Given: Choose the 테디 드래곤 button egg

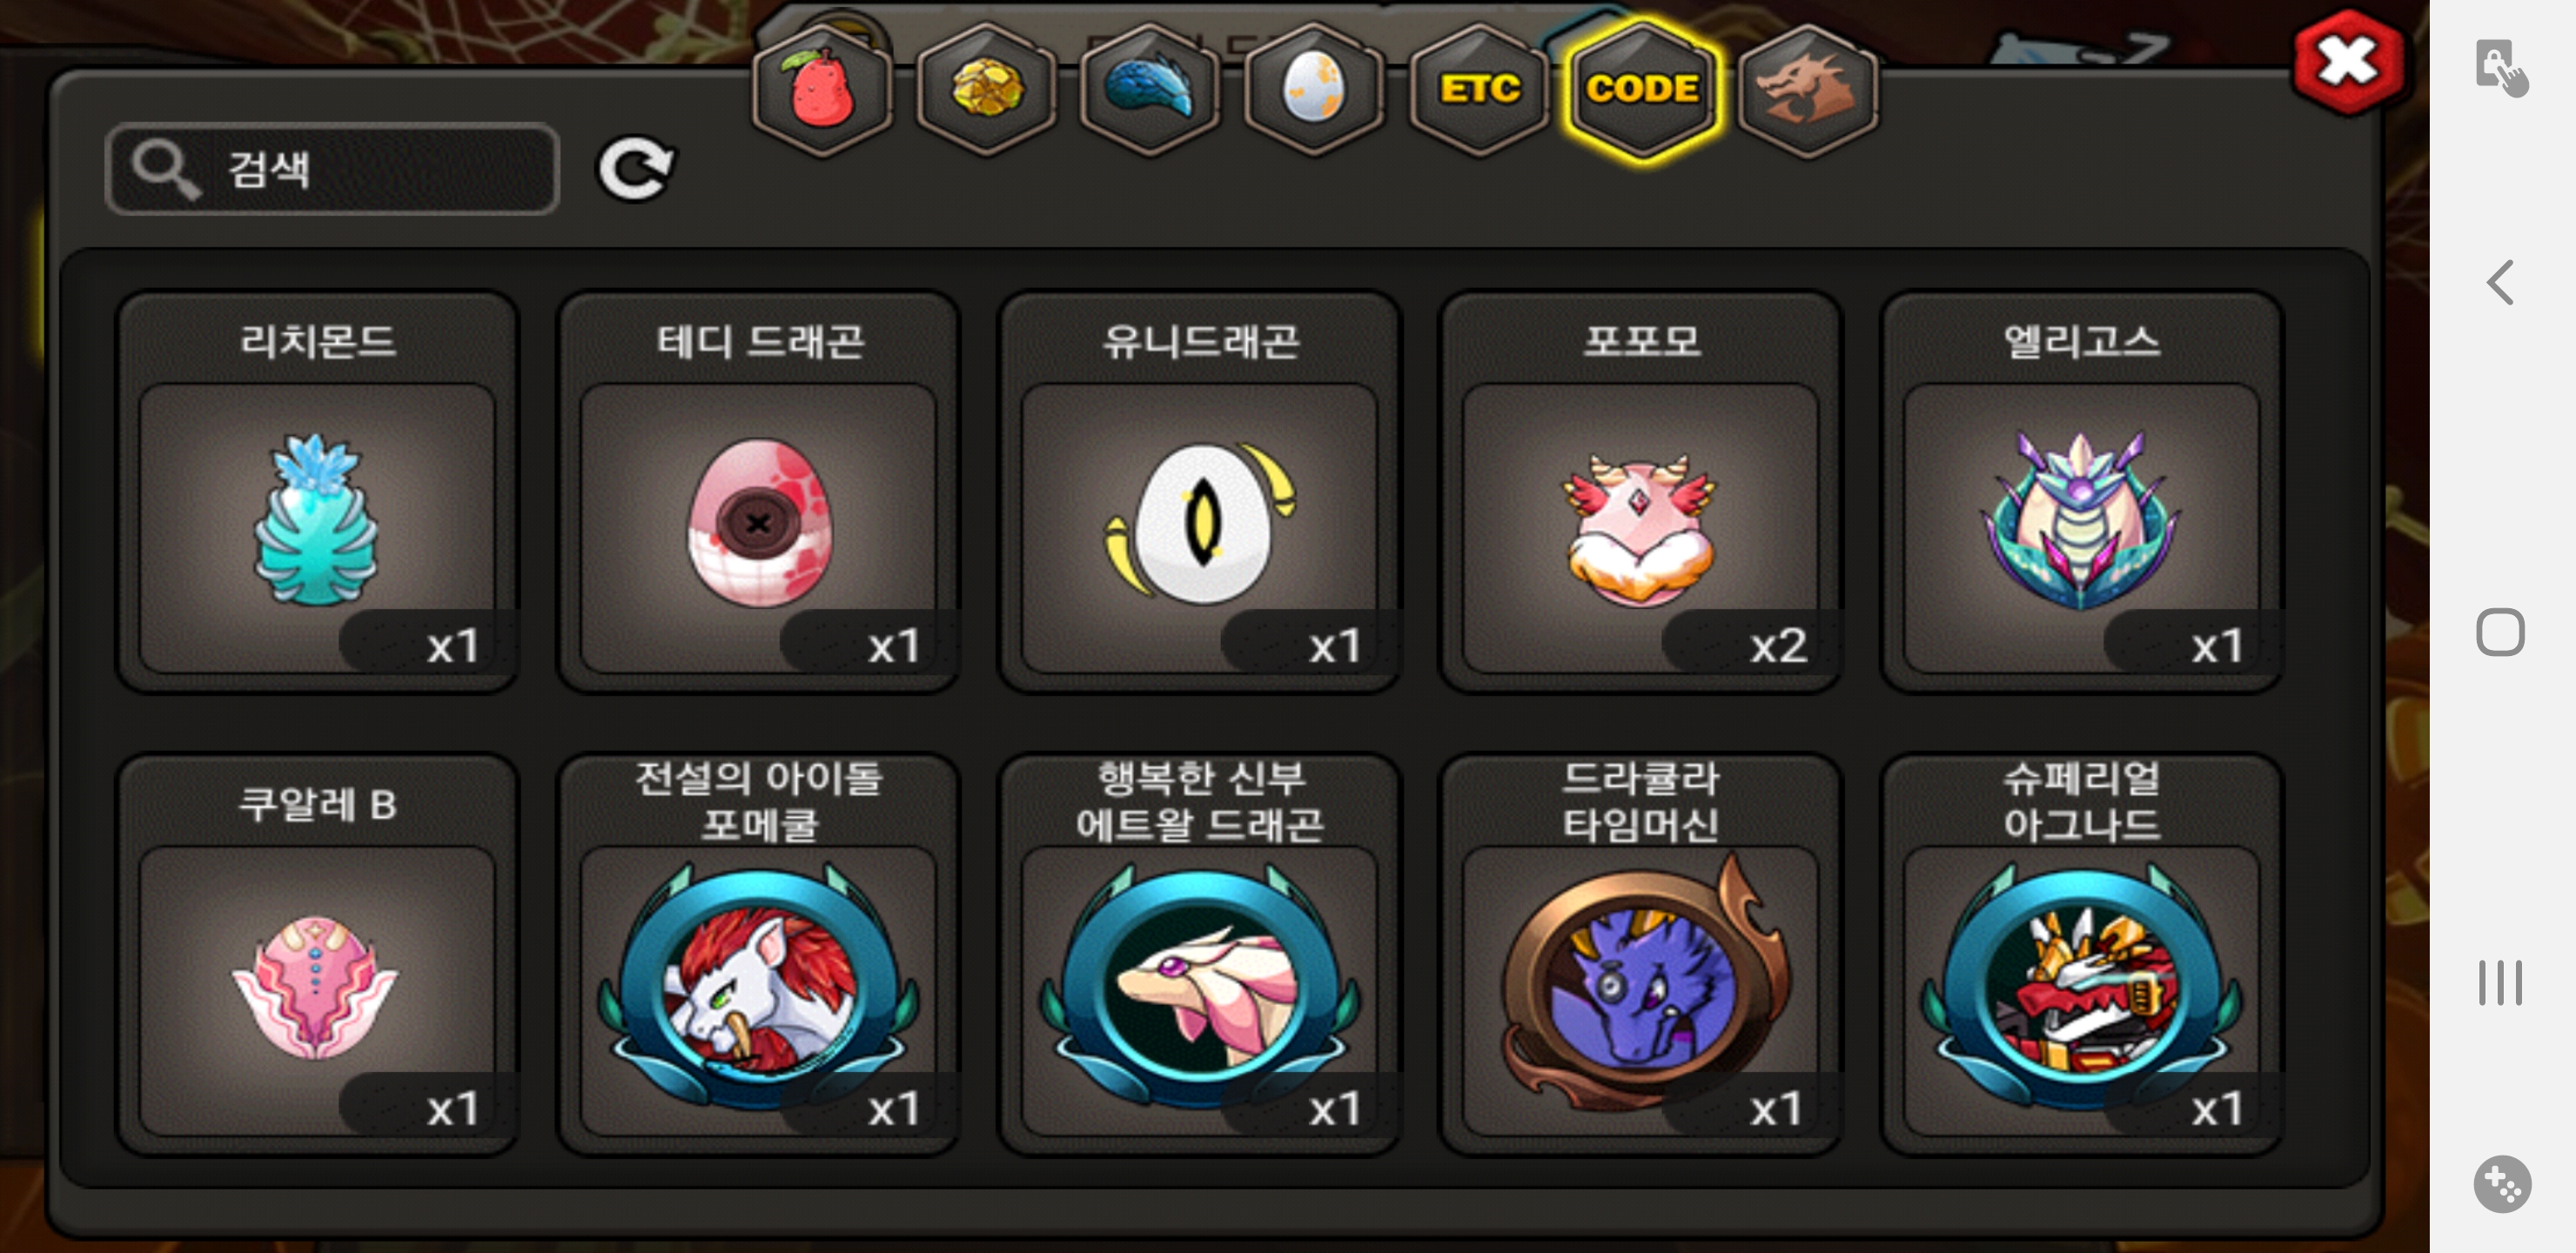Looking at the screenshot, I should point(758,492).
